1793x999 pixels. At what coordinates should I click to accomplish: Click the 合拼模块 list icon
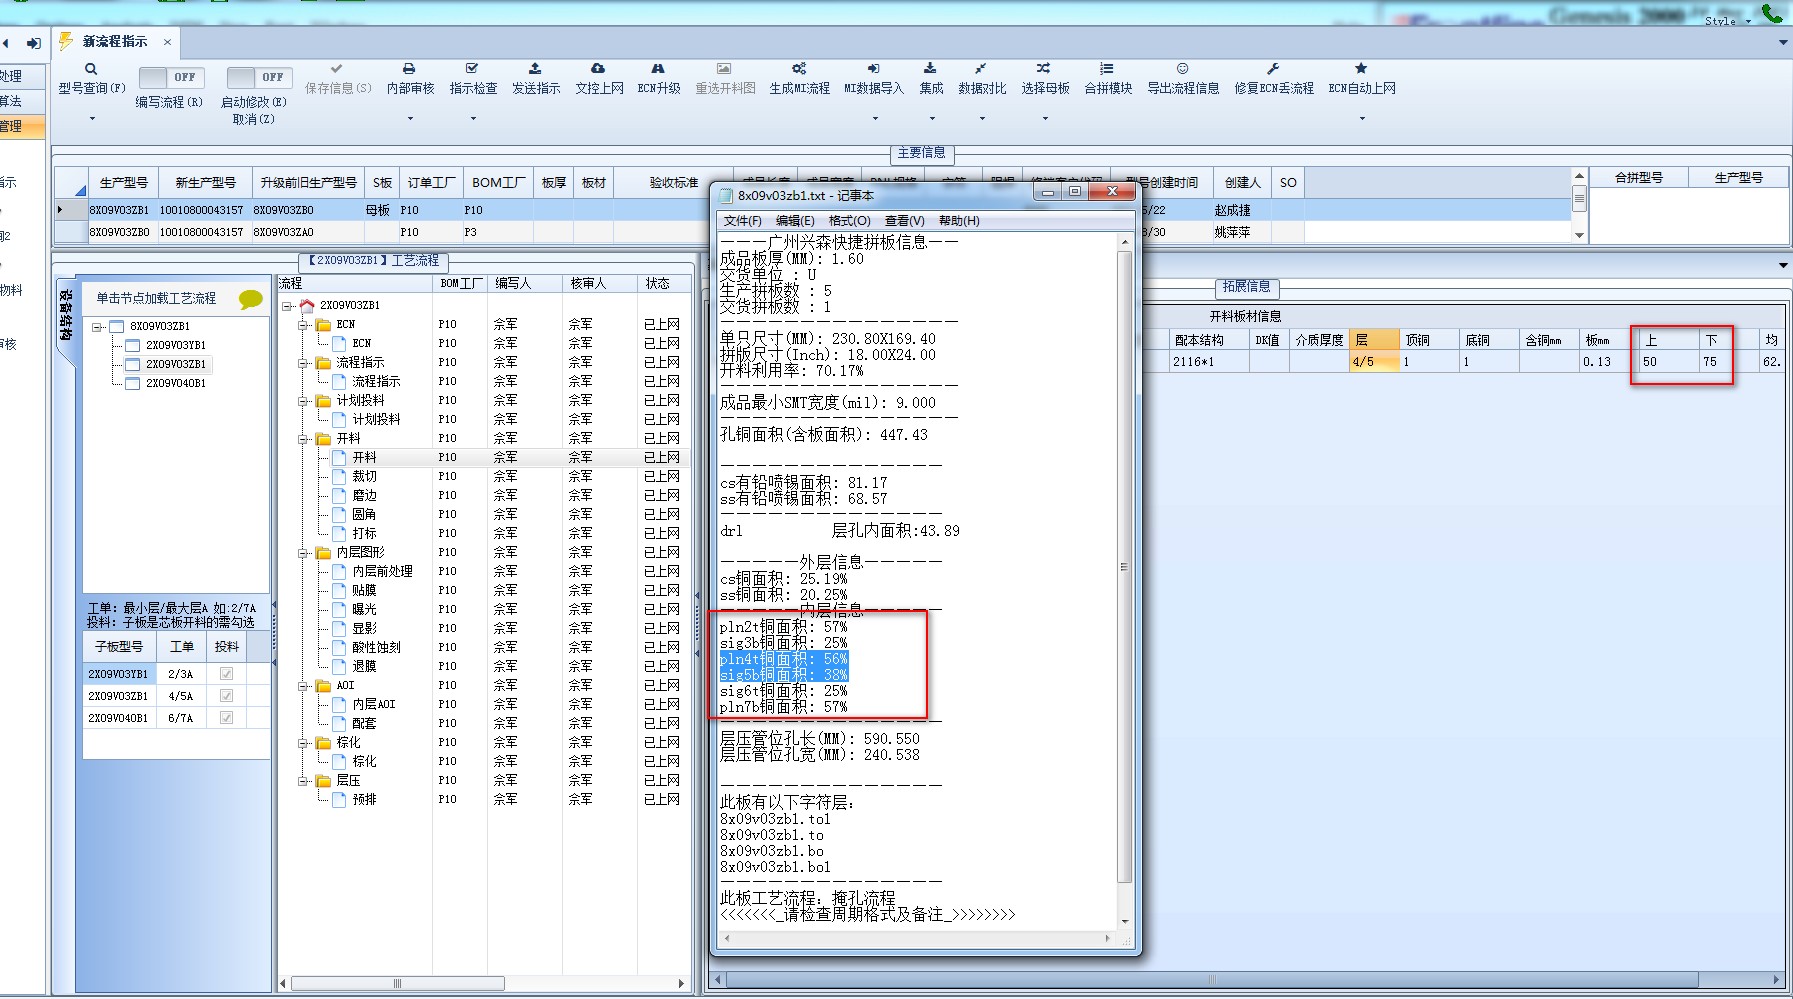coord(1107,69)
